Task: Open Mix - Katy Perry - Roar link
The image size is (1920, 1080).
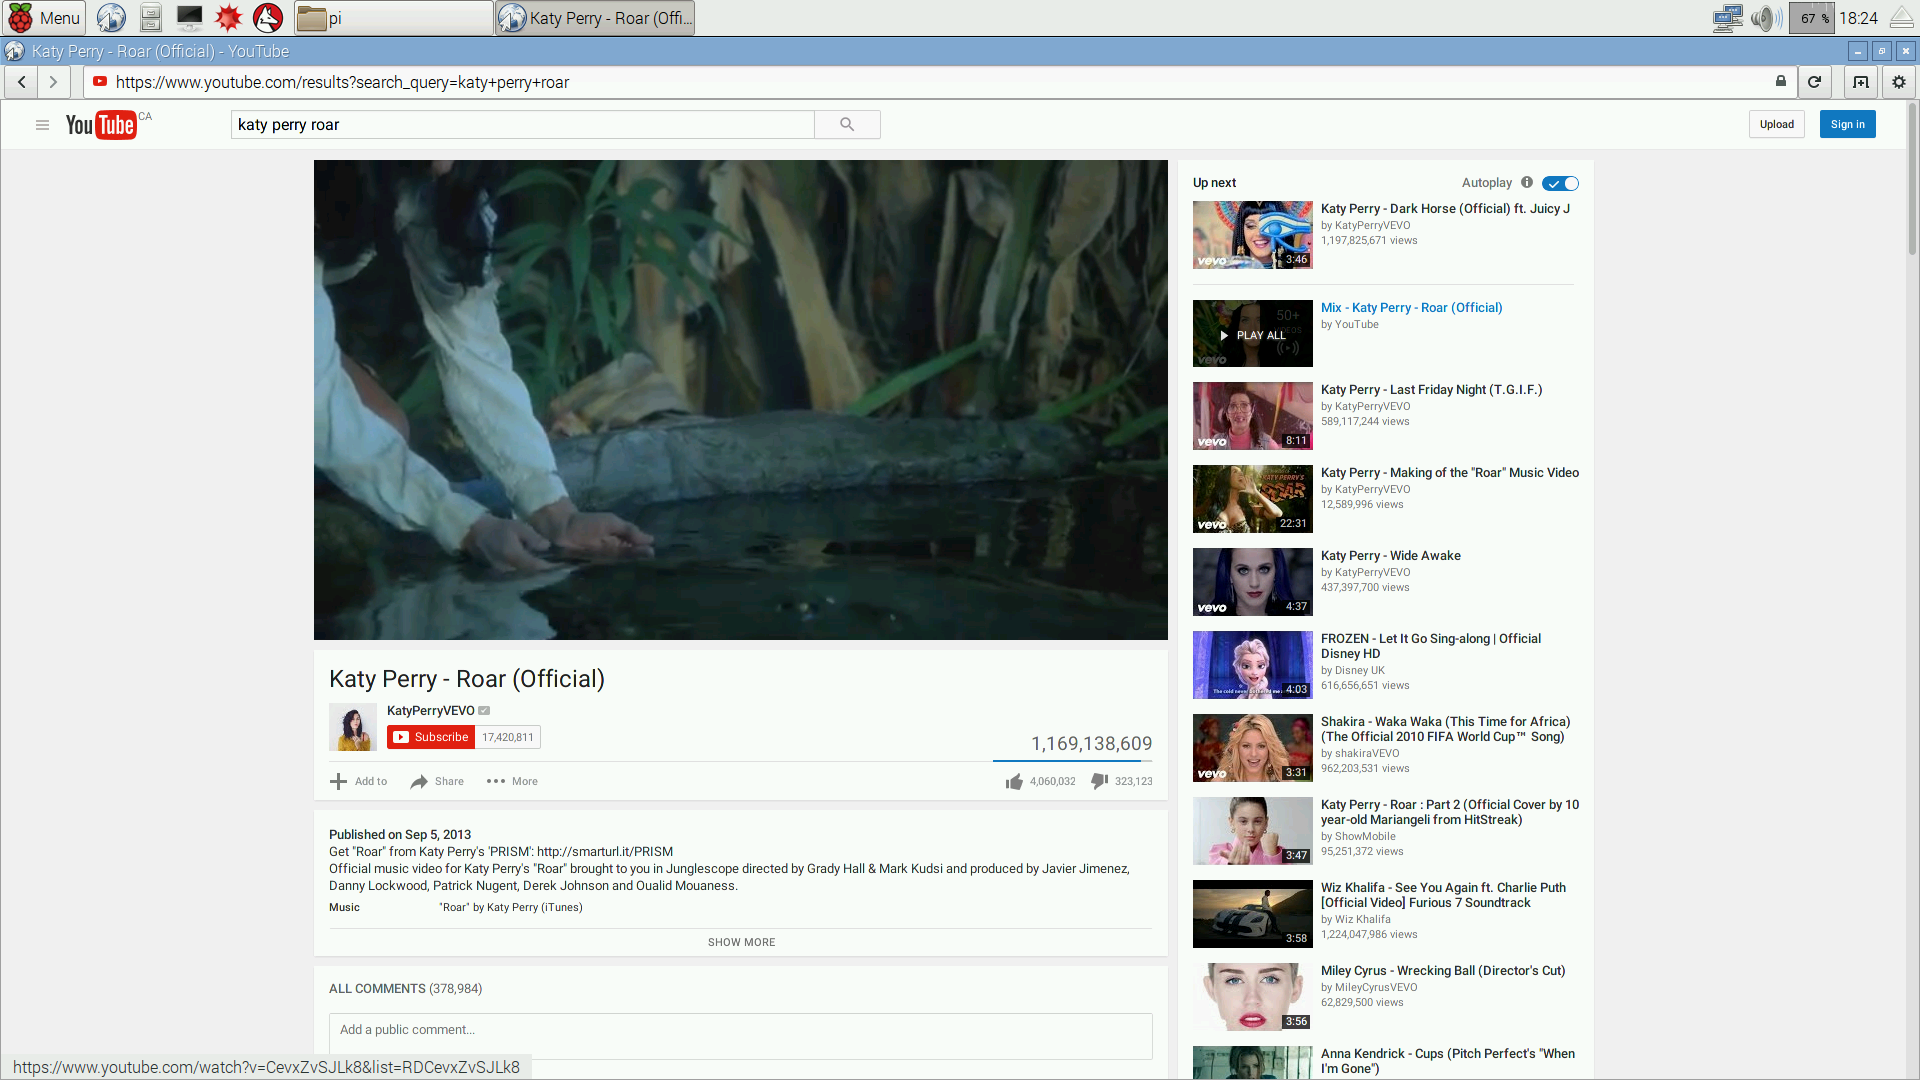Action: (x=1411, y=308)
